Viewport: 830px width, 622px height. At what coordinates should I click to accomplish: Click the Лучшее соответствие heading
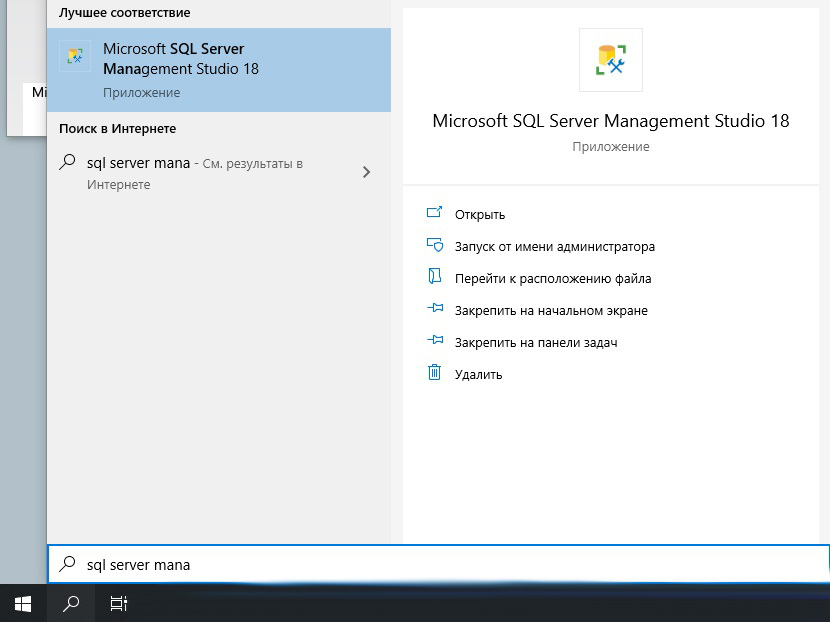pos(124,13)
